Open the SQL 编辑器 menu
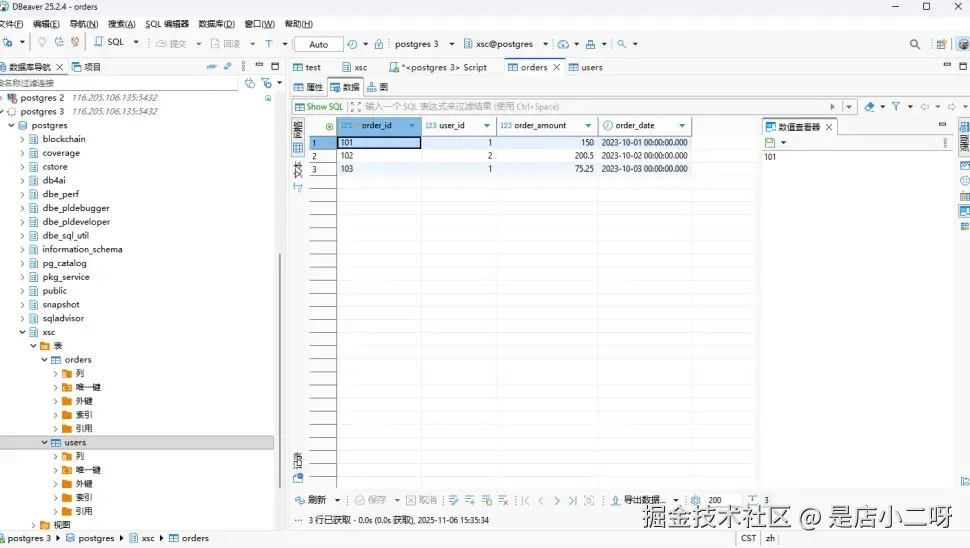970x548 pixels. pyautogui.click(x=167, y=24)
